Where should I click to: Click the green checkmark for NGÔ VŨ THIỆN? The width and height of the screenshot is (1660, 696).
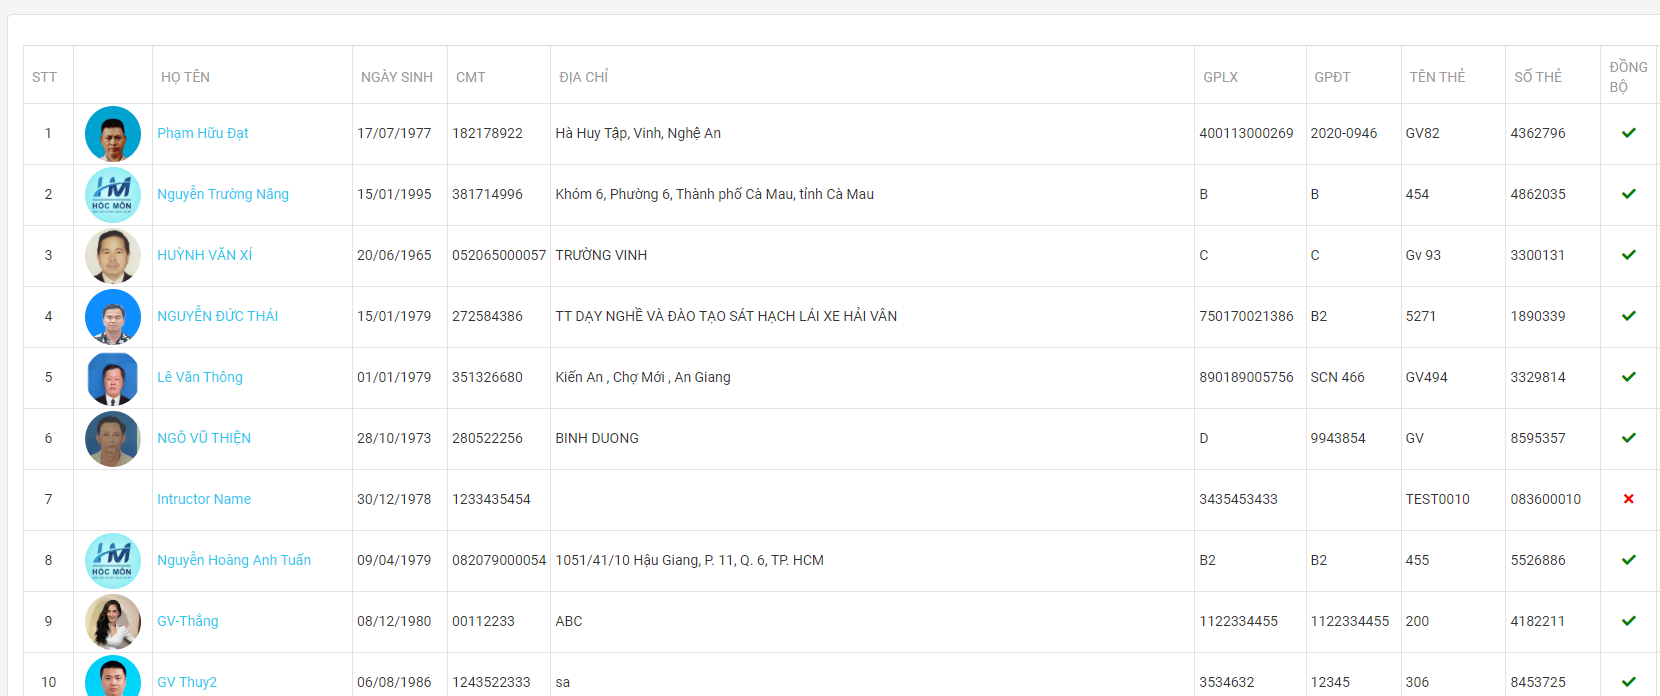pyautogui.click(x=1628, y=438)
